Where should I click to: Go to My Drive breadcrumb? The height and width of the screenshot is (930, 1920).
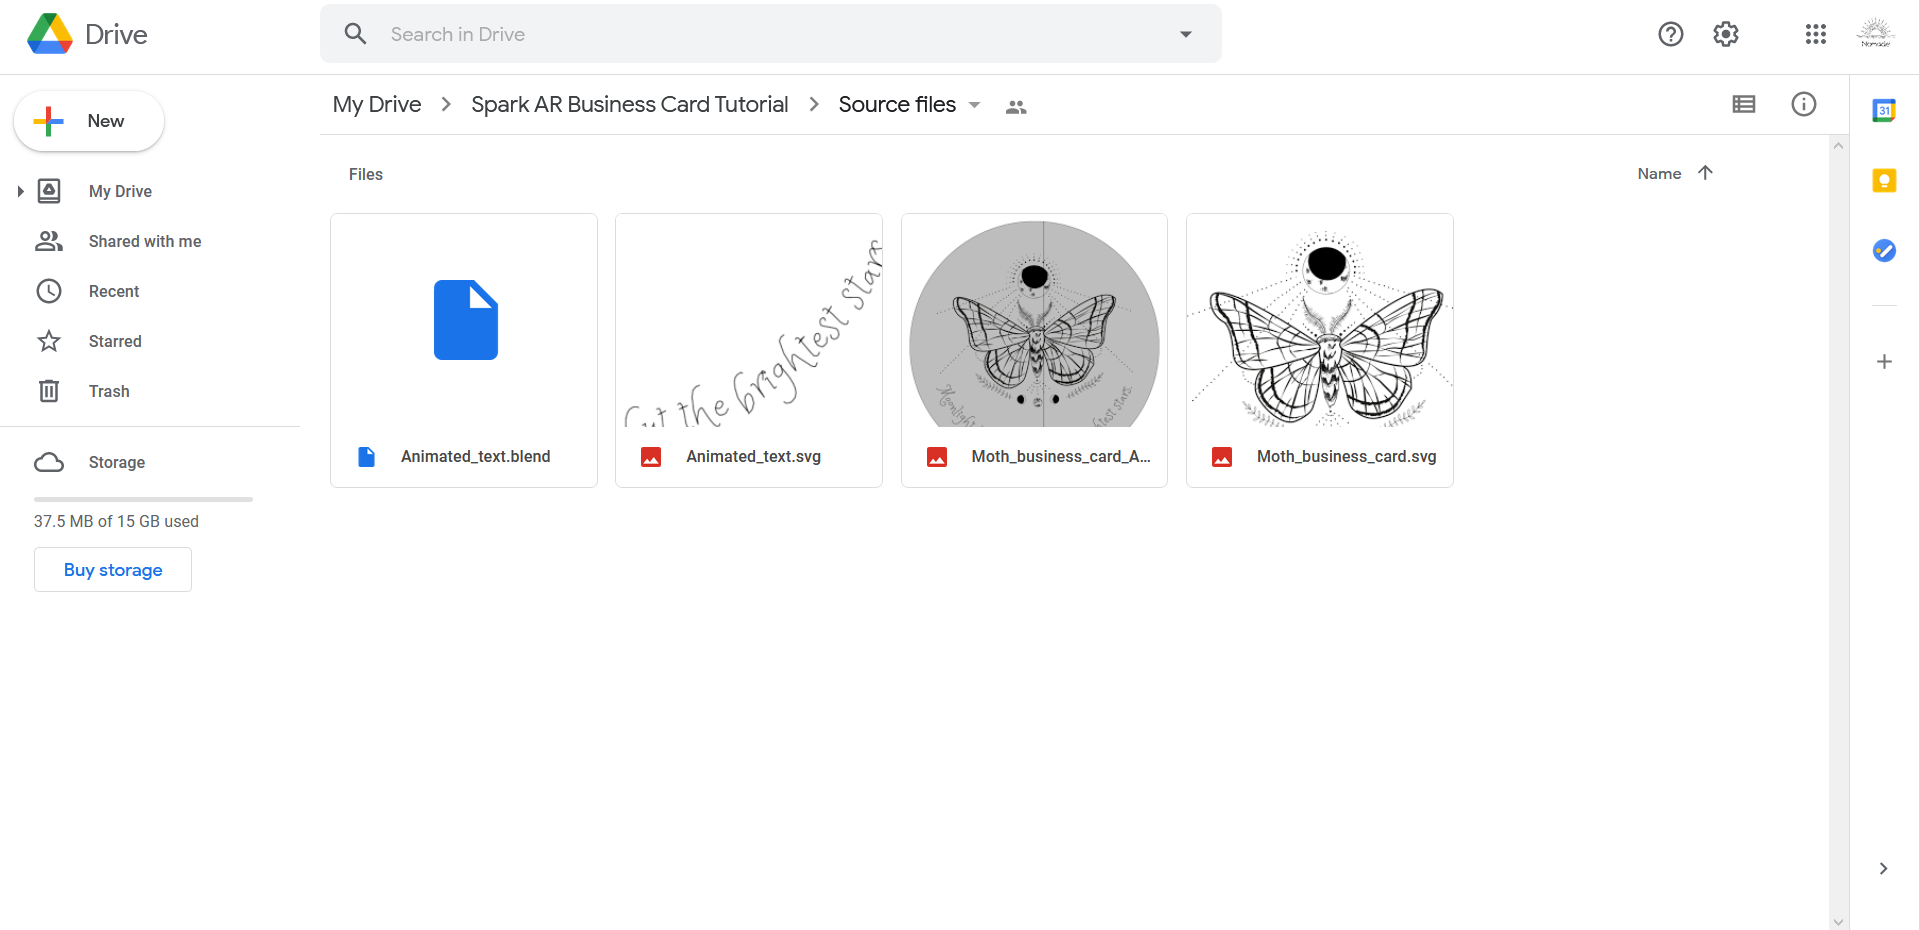point(377,104)
